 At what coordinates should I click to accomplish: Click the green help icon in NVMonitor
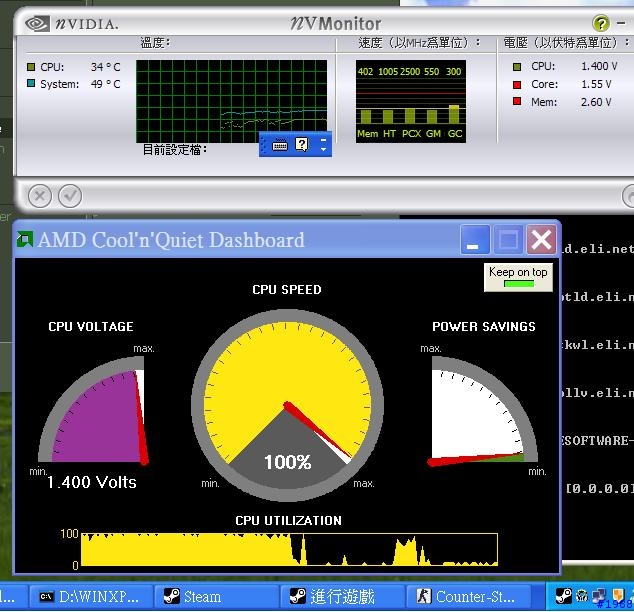click(601, 23)
